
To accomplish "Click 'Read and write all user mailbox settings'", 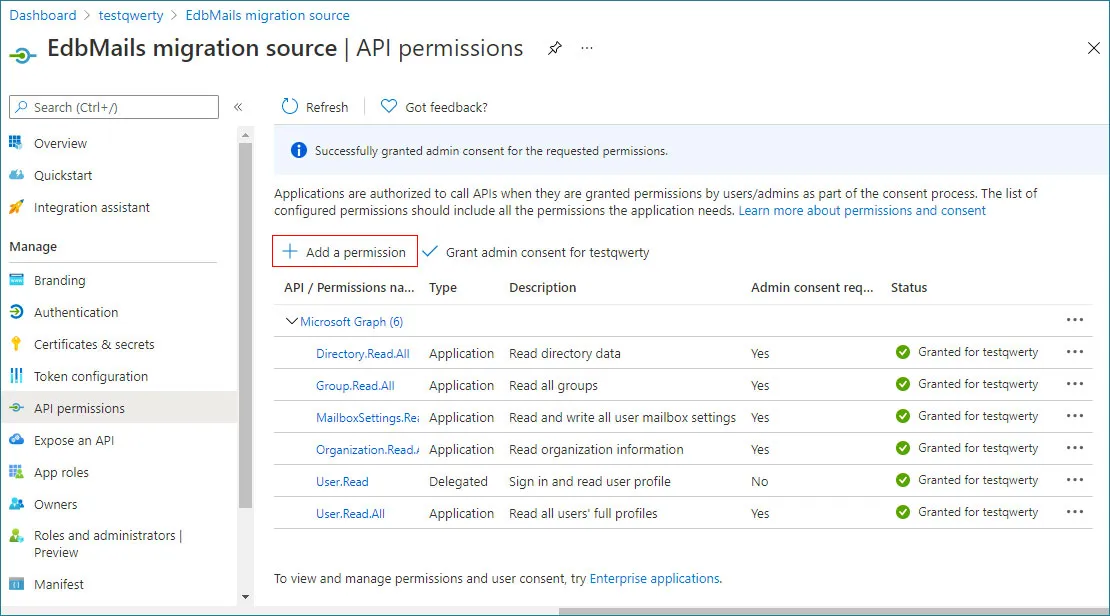I will [622, 417].
